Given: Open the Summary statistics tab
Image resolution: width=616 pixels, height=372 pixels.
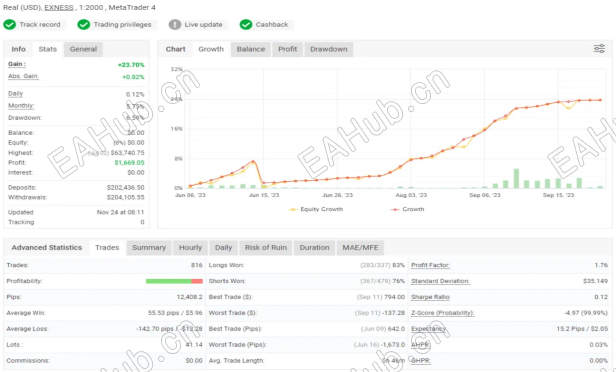Looking at the screenshot, I should 149,248.
